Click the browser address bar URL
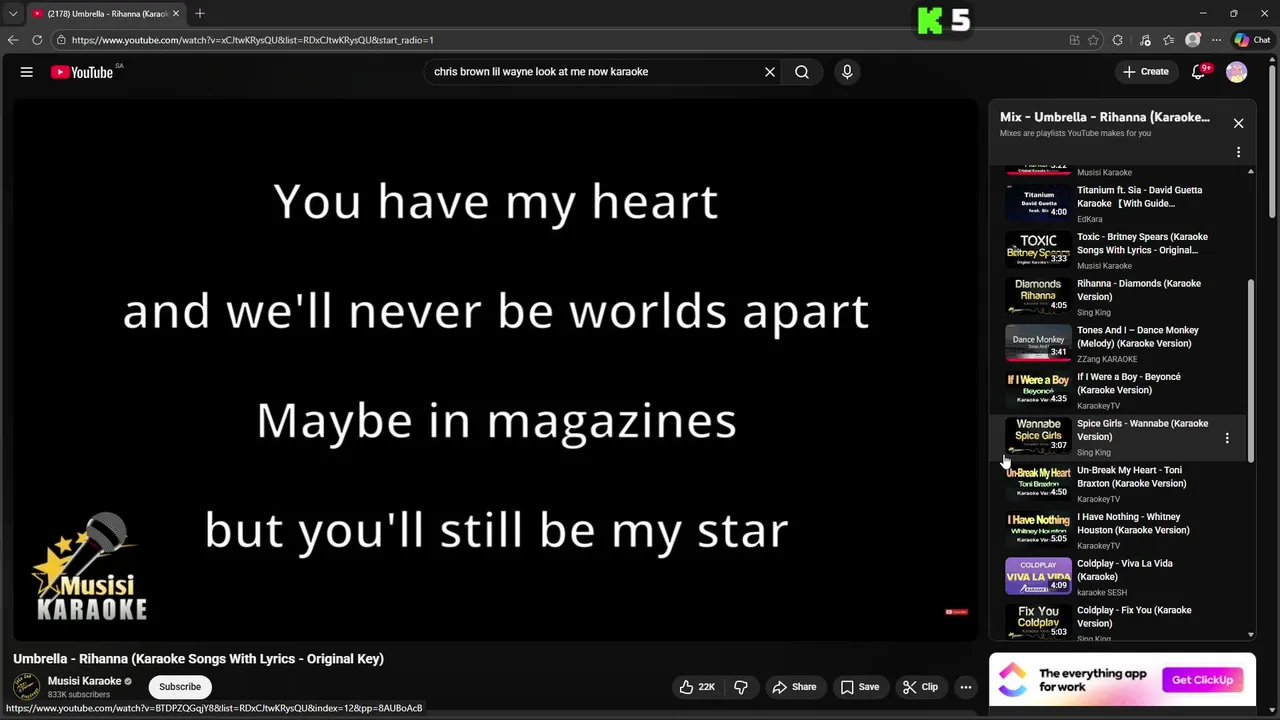Screen dimensions: 1280x720 pyautogui.click(x=252, y=40)
